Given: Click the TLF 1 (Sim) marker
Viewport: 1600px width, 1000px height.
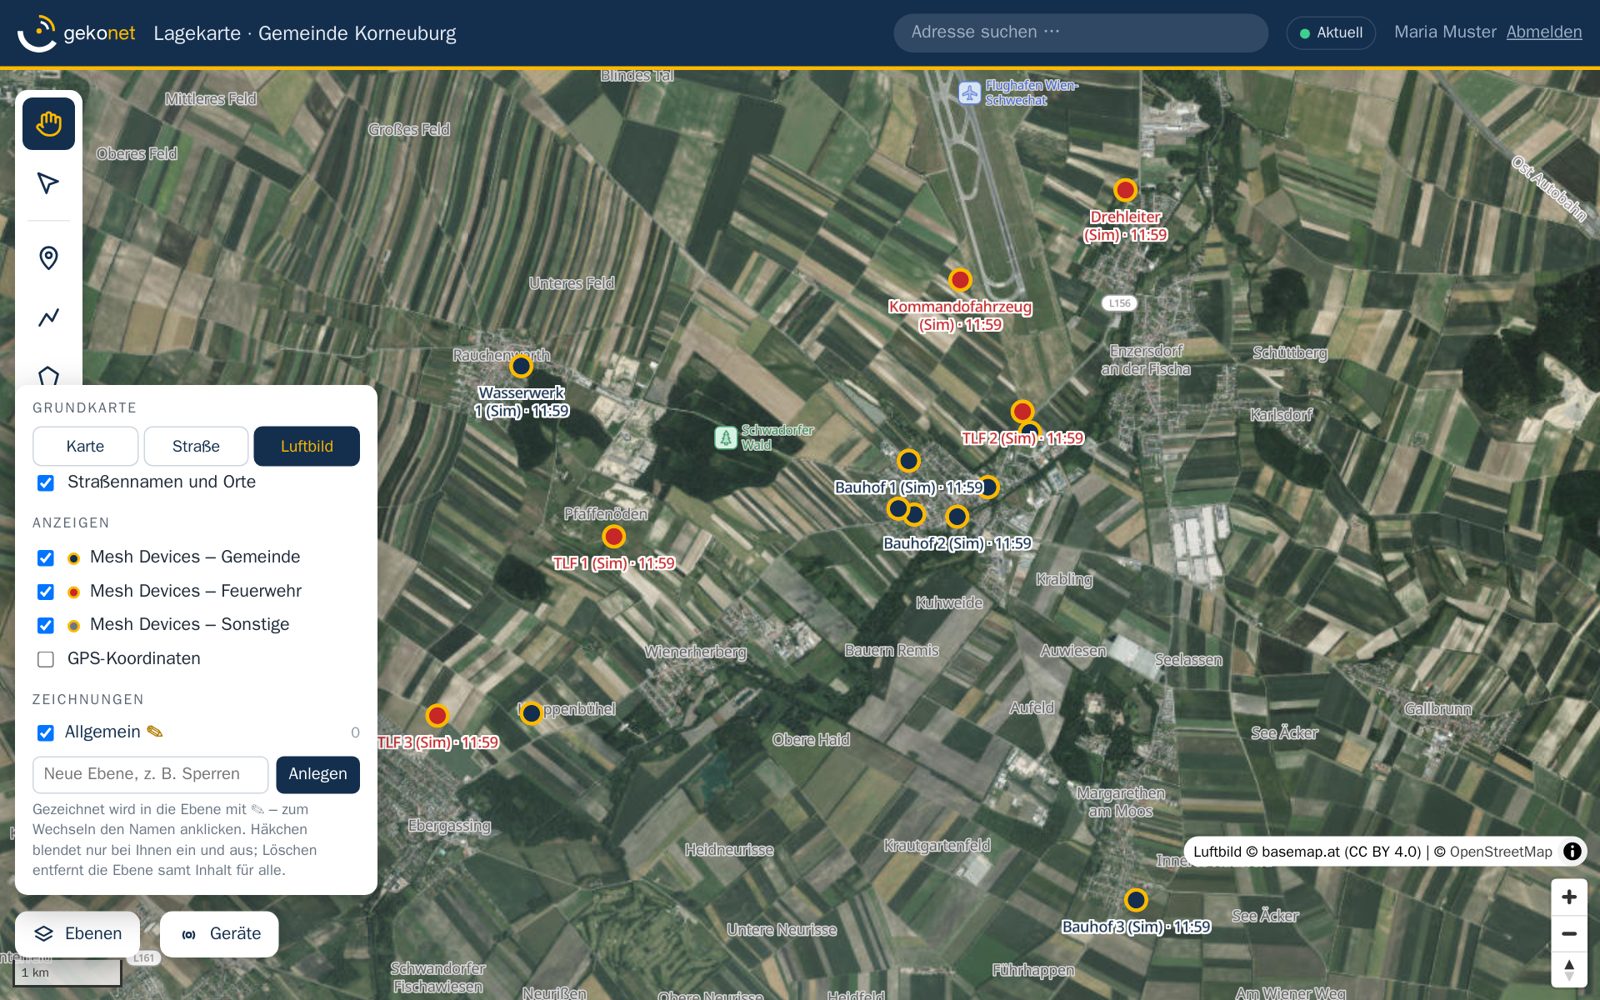Looking at the screenshot, I should click(x=614, y=536).
